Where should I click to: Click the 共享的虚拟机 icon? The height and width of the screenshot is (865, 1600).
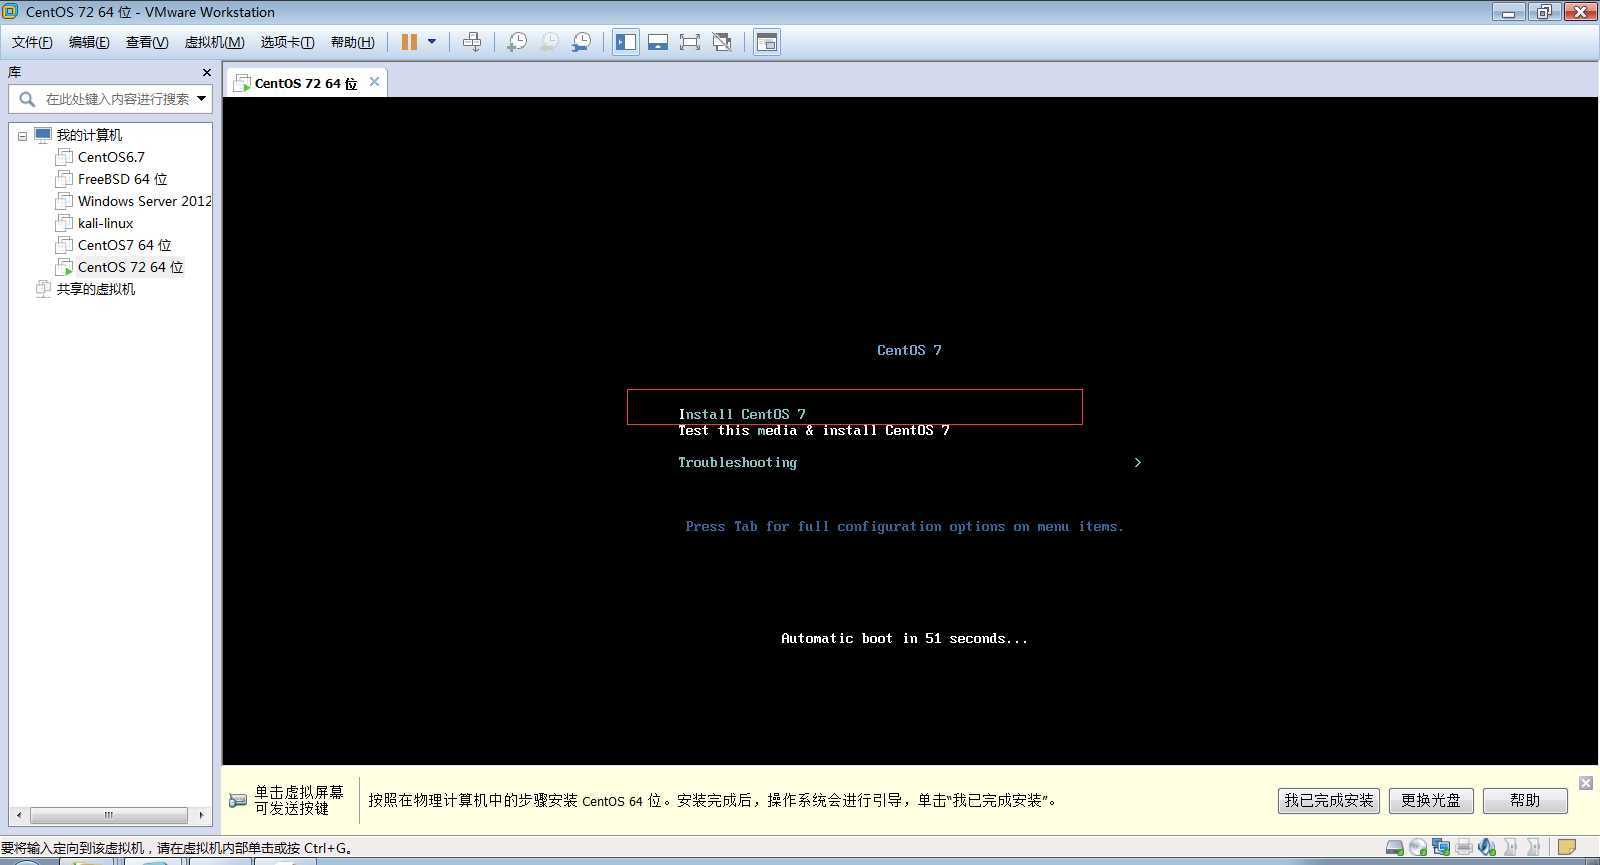click(x=43, y=289)
